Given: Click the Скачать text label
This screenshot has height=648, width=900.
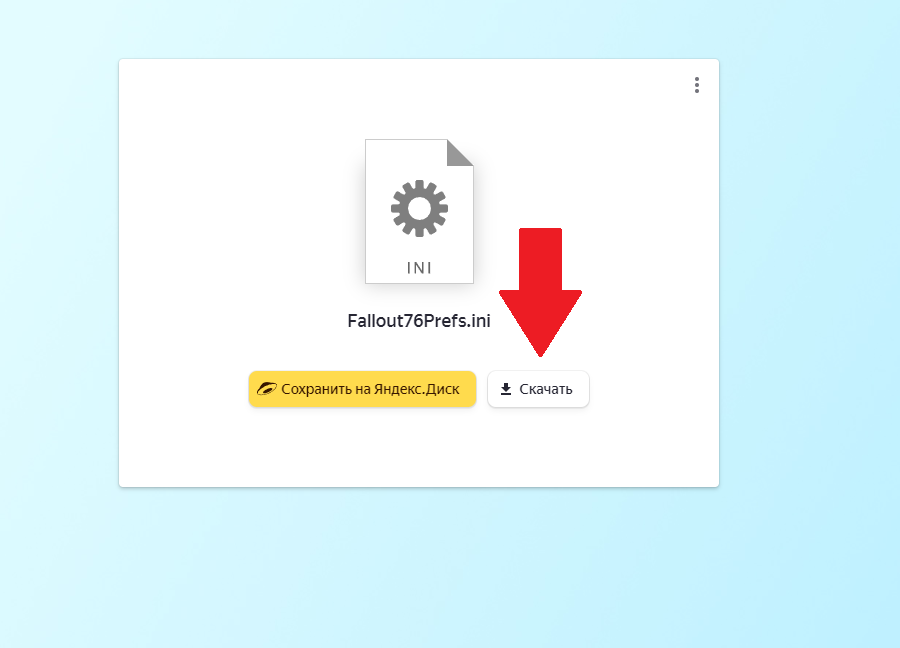Looking at the screenshot, I should tap(546, 389).
